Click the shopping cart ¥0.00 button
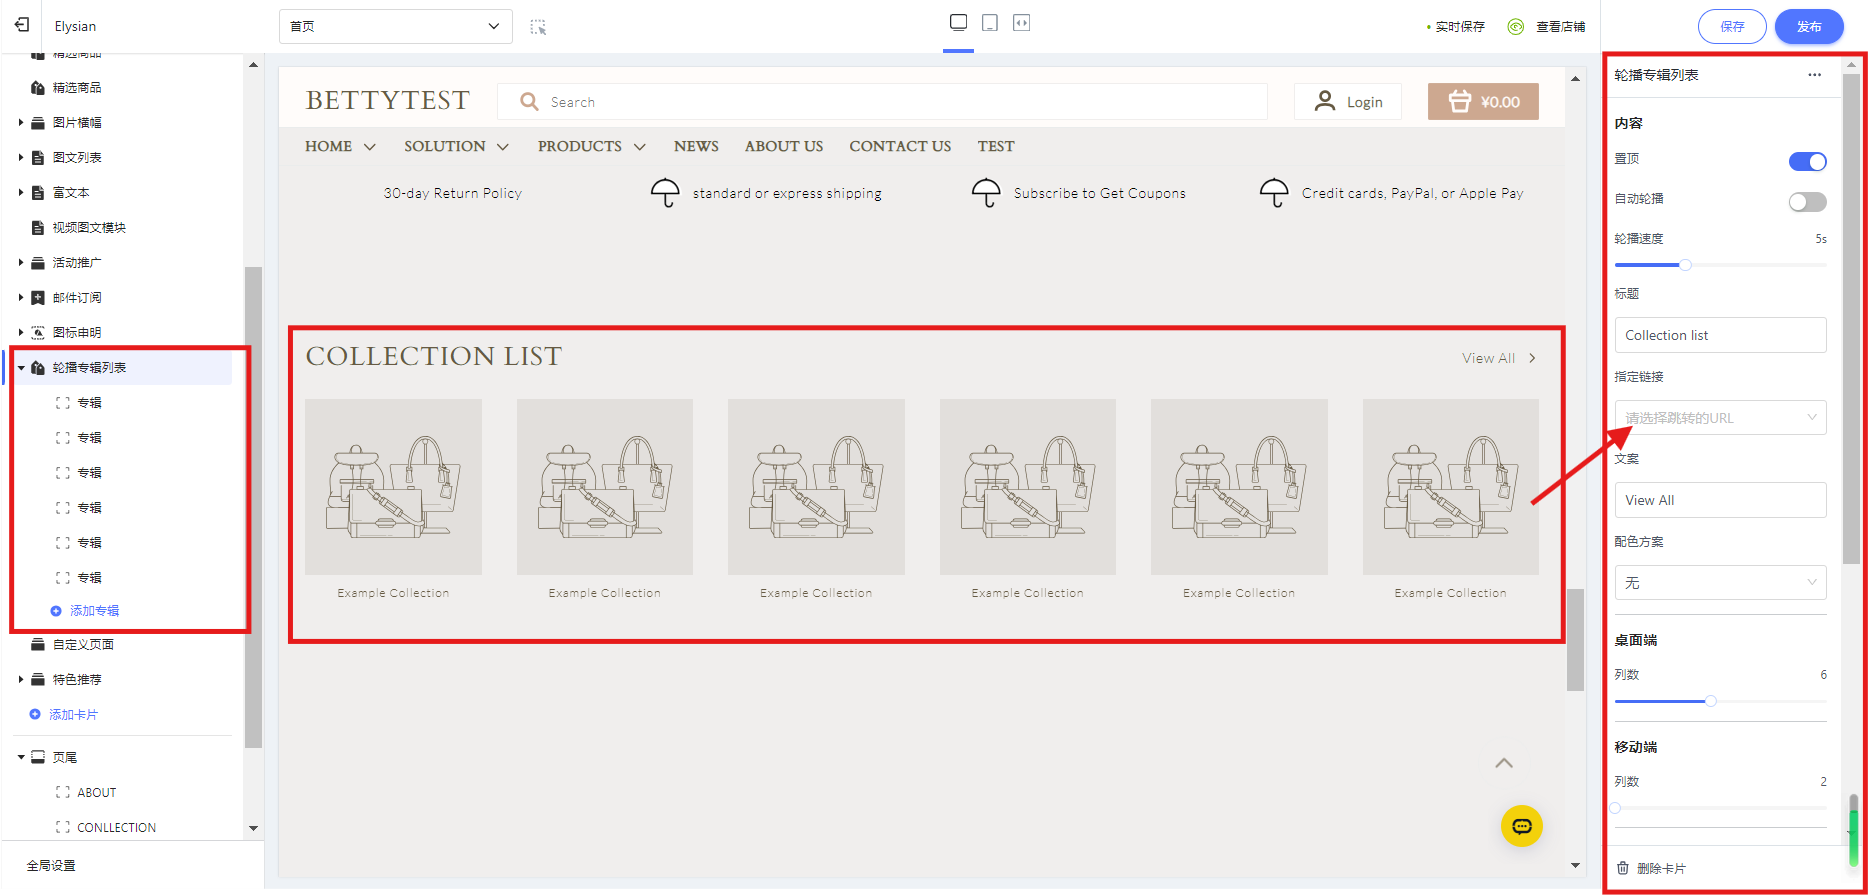Image resolution: width=1868 pixels, height=895 pixels. [x=1483, y=102]
